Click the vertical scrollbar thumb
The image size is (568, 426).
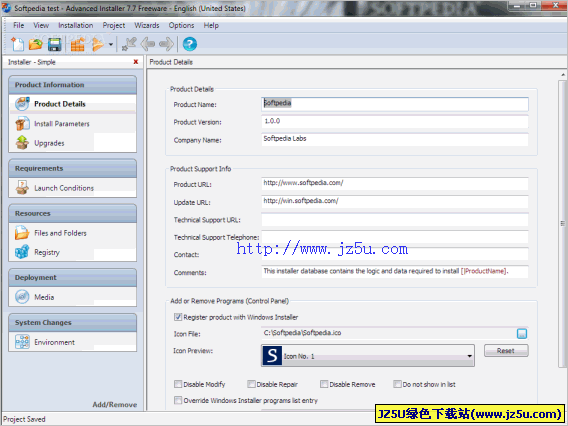point(563,224)
